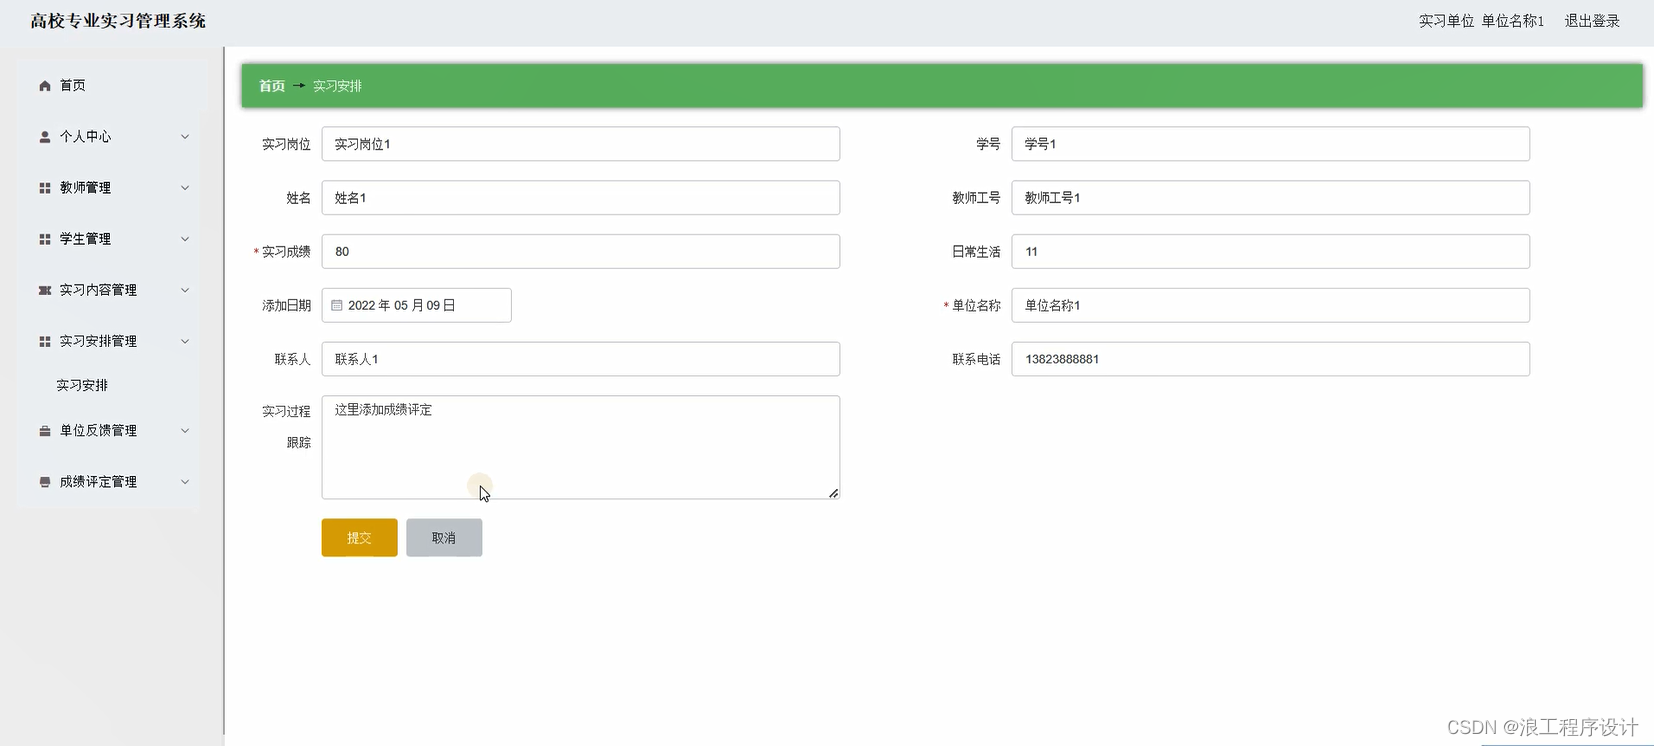The height and width of the screenshot is (746, 1654).
Task: Expand the 成绩评定管理 chevron
Action: point(185,482)
